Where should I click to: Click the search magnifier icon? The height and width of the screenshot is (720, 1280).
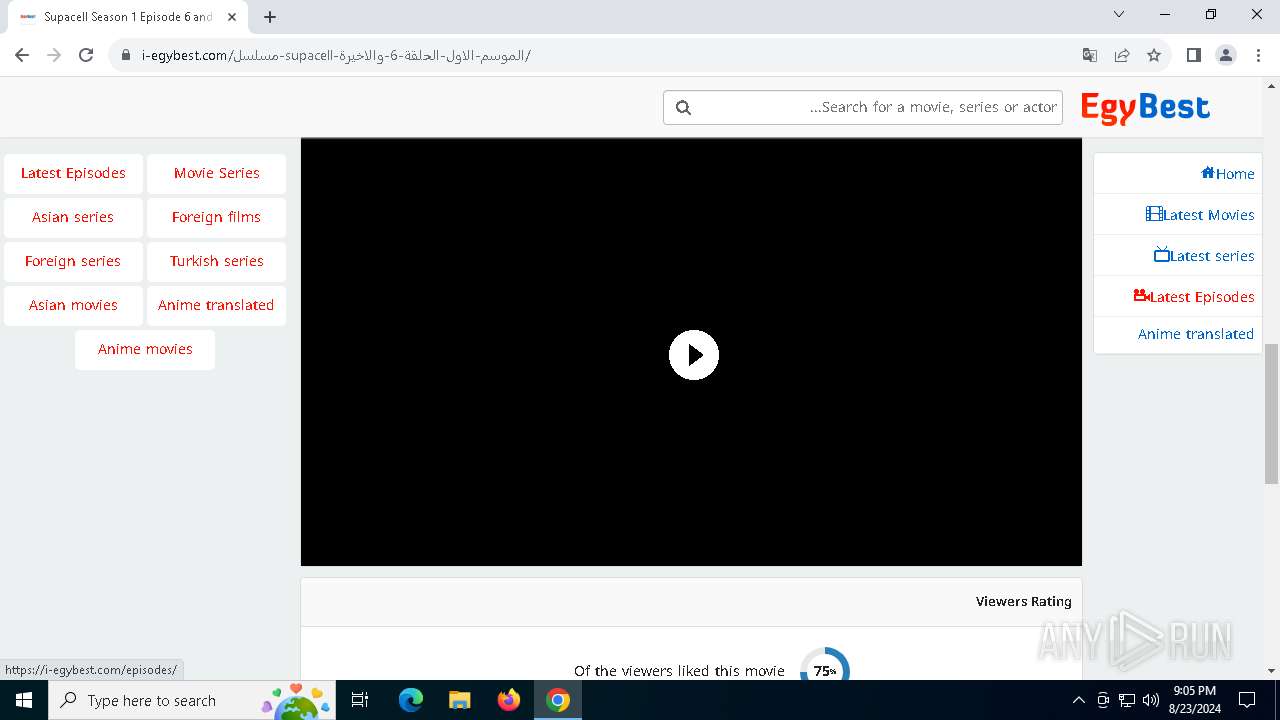684,107
